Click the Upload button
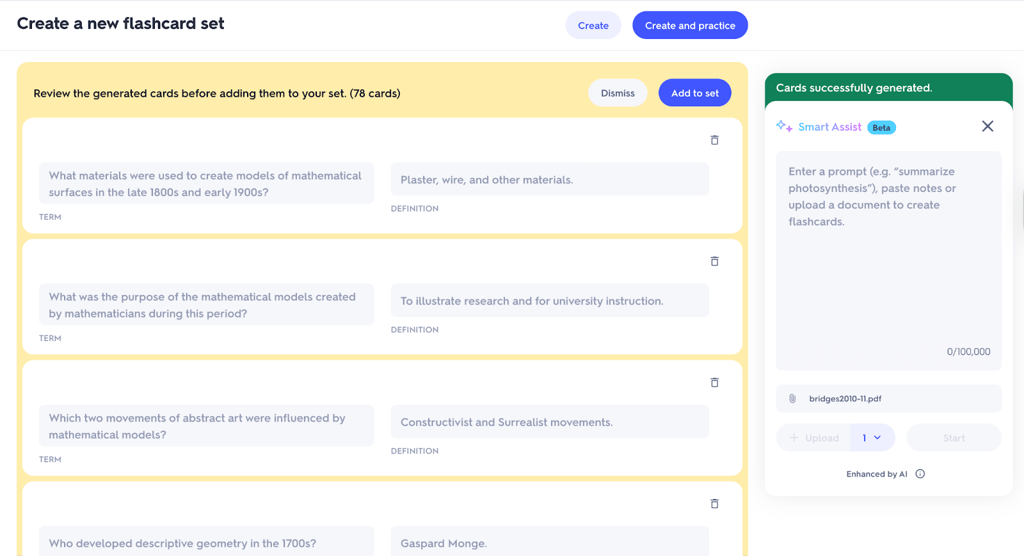 tap(814, 438)
